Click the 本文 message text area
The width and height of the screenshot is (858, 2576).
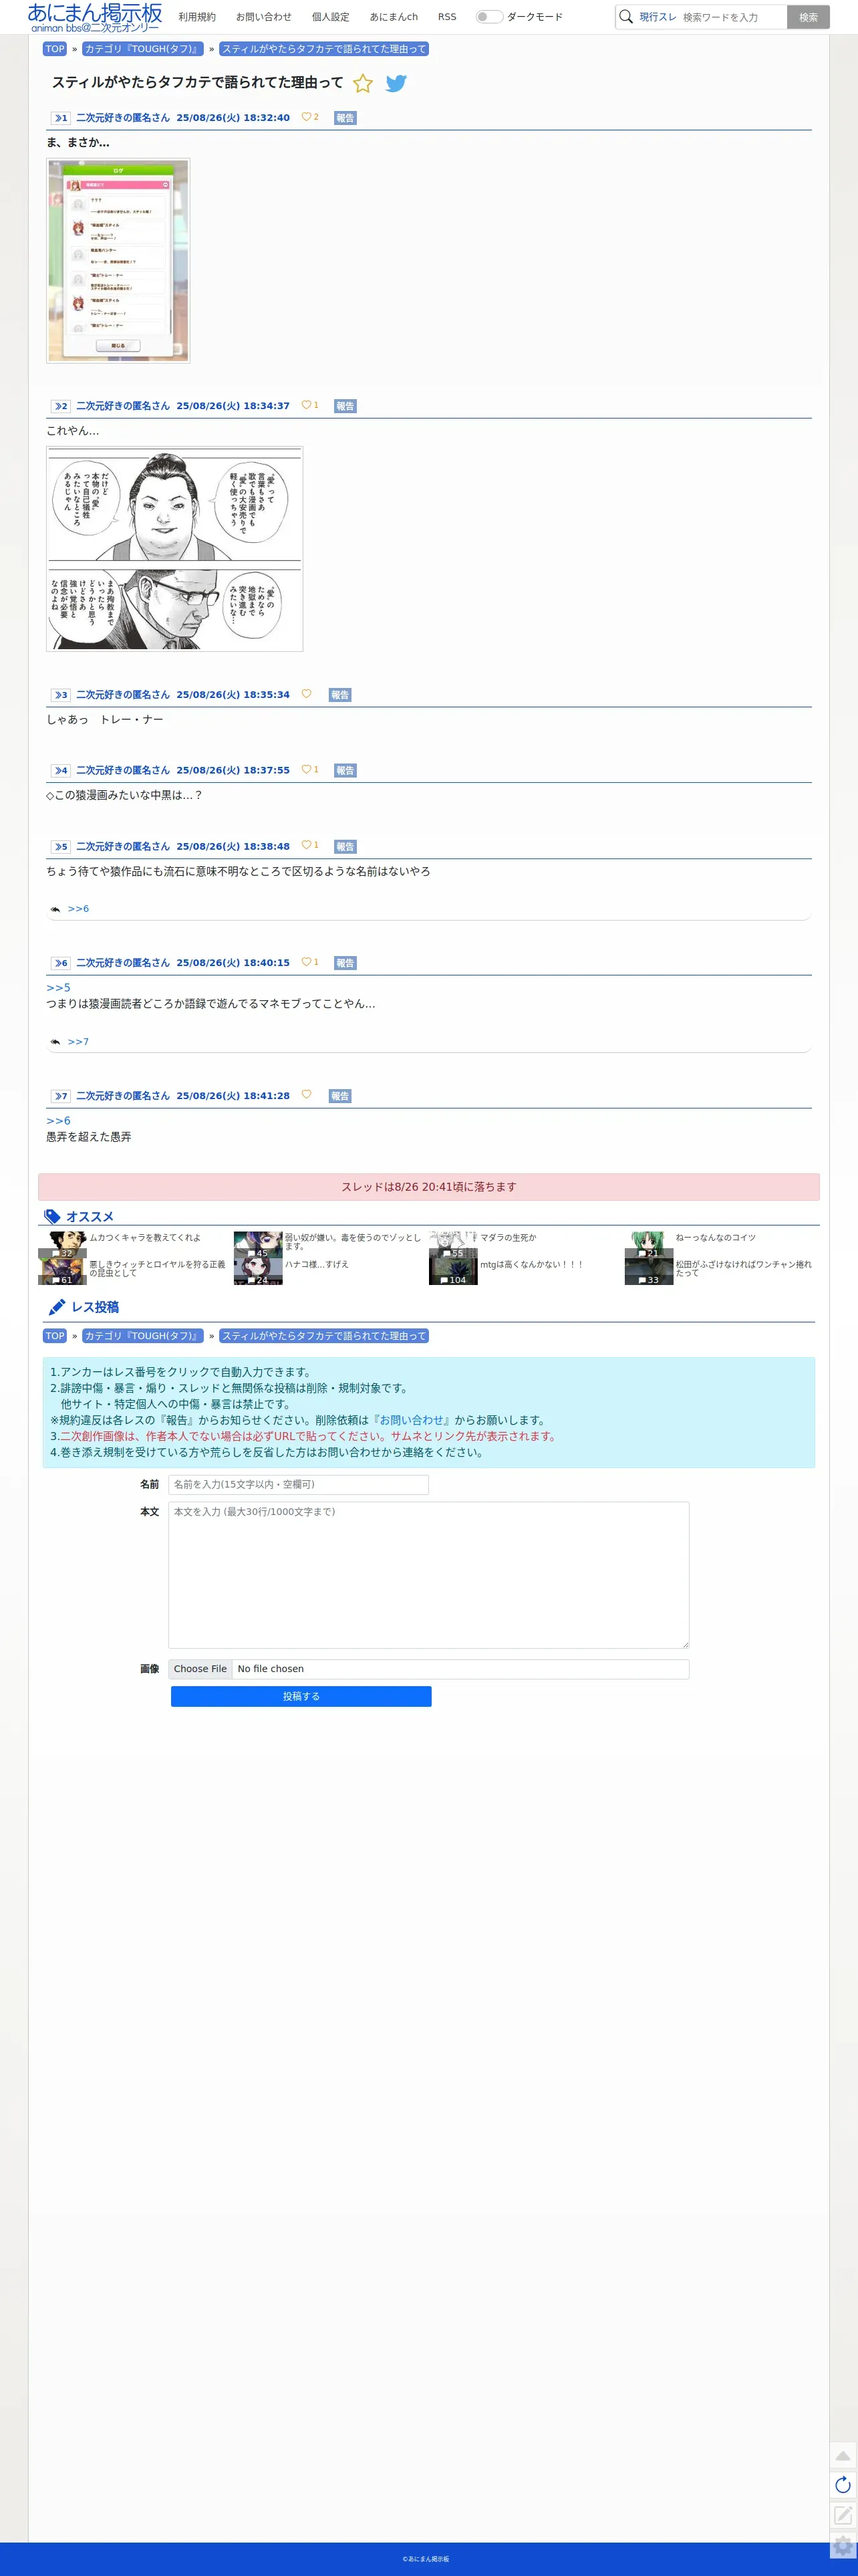[x=428, y=1574]
